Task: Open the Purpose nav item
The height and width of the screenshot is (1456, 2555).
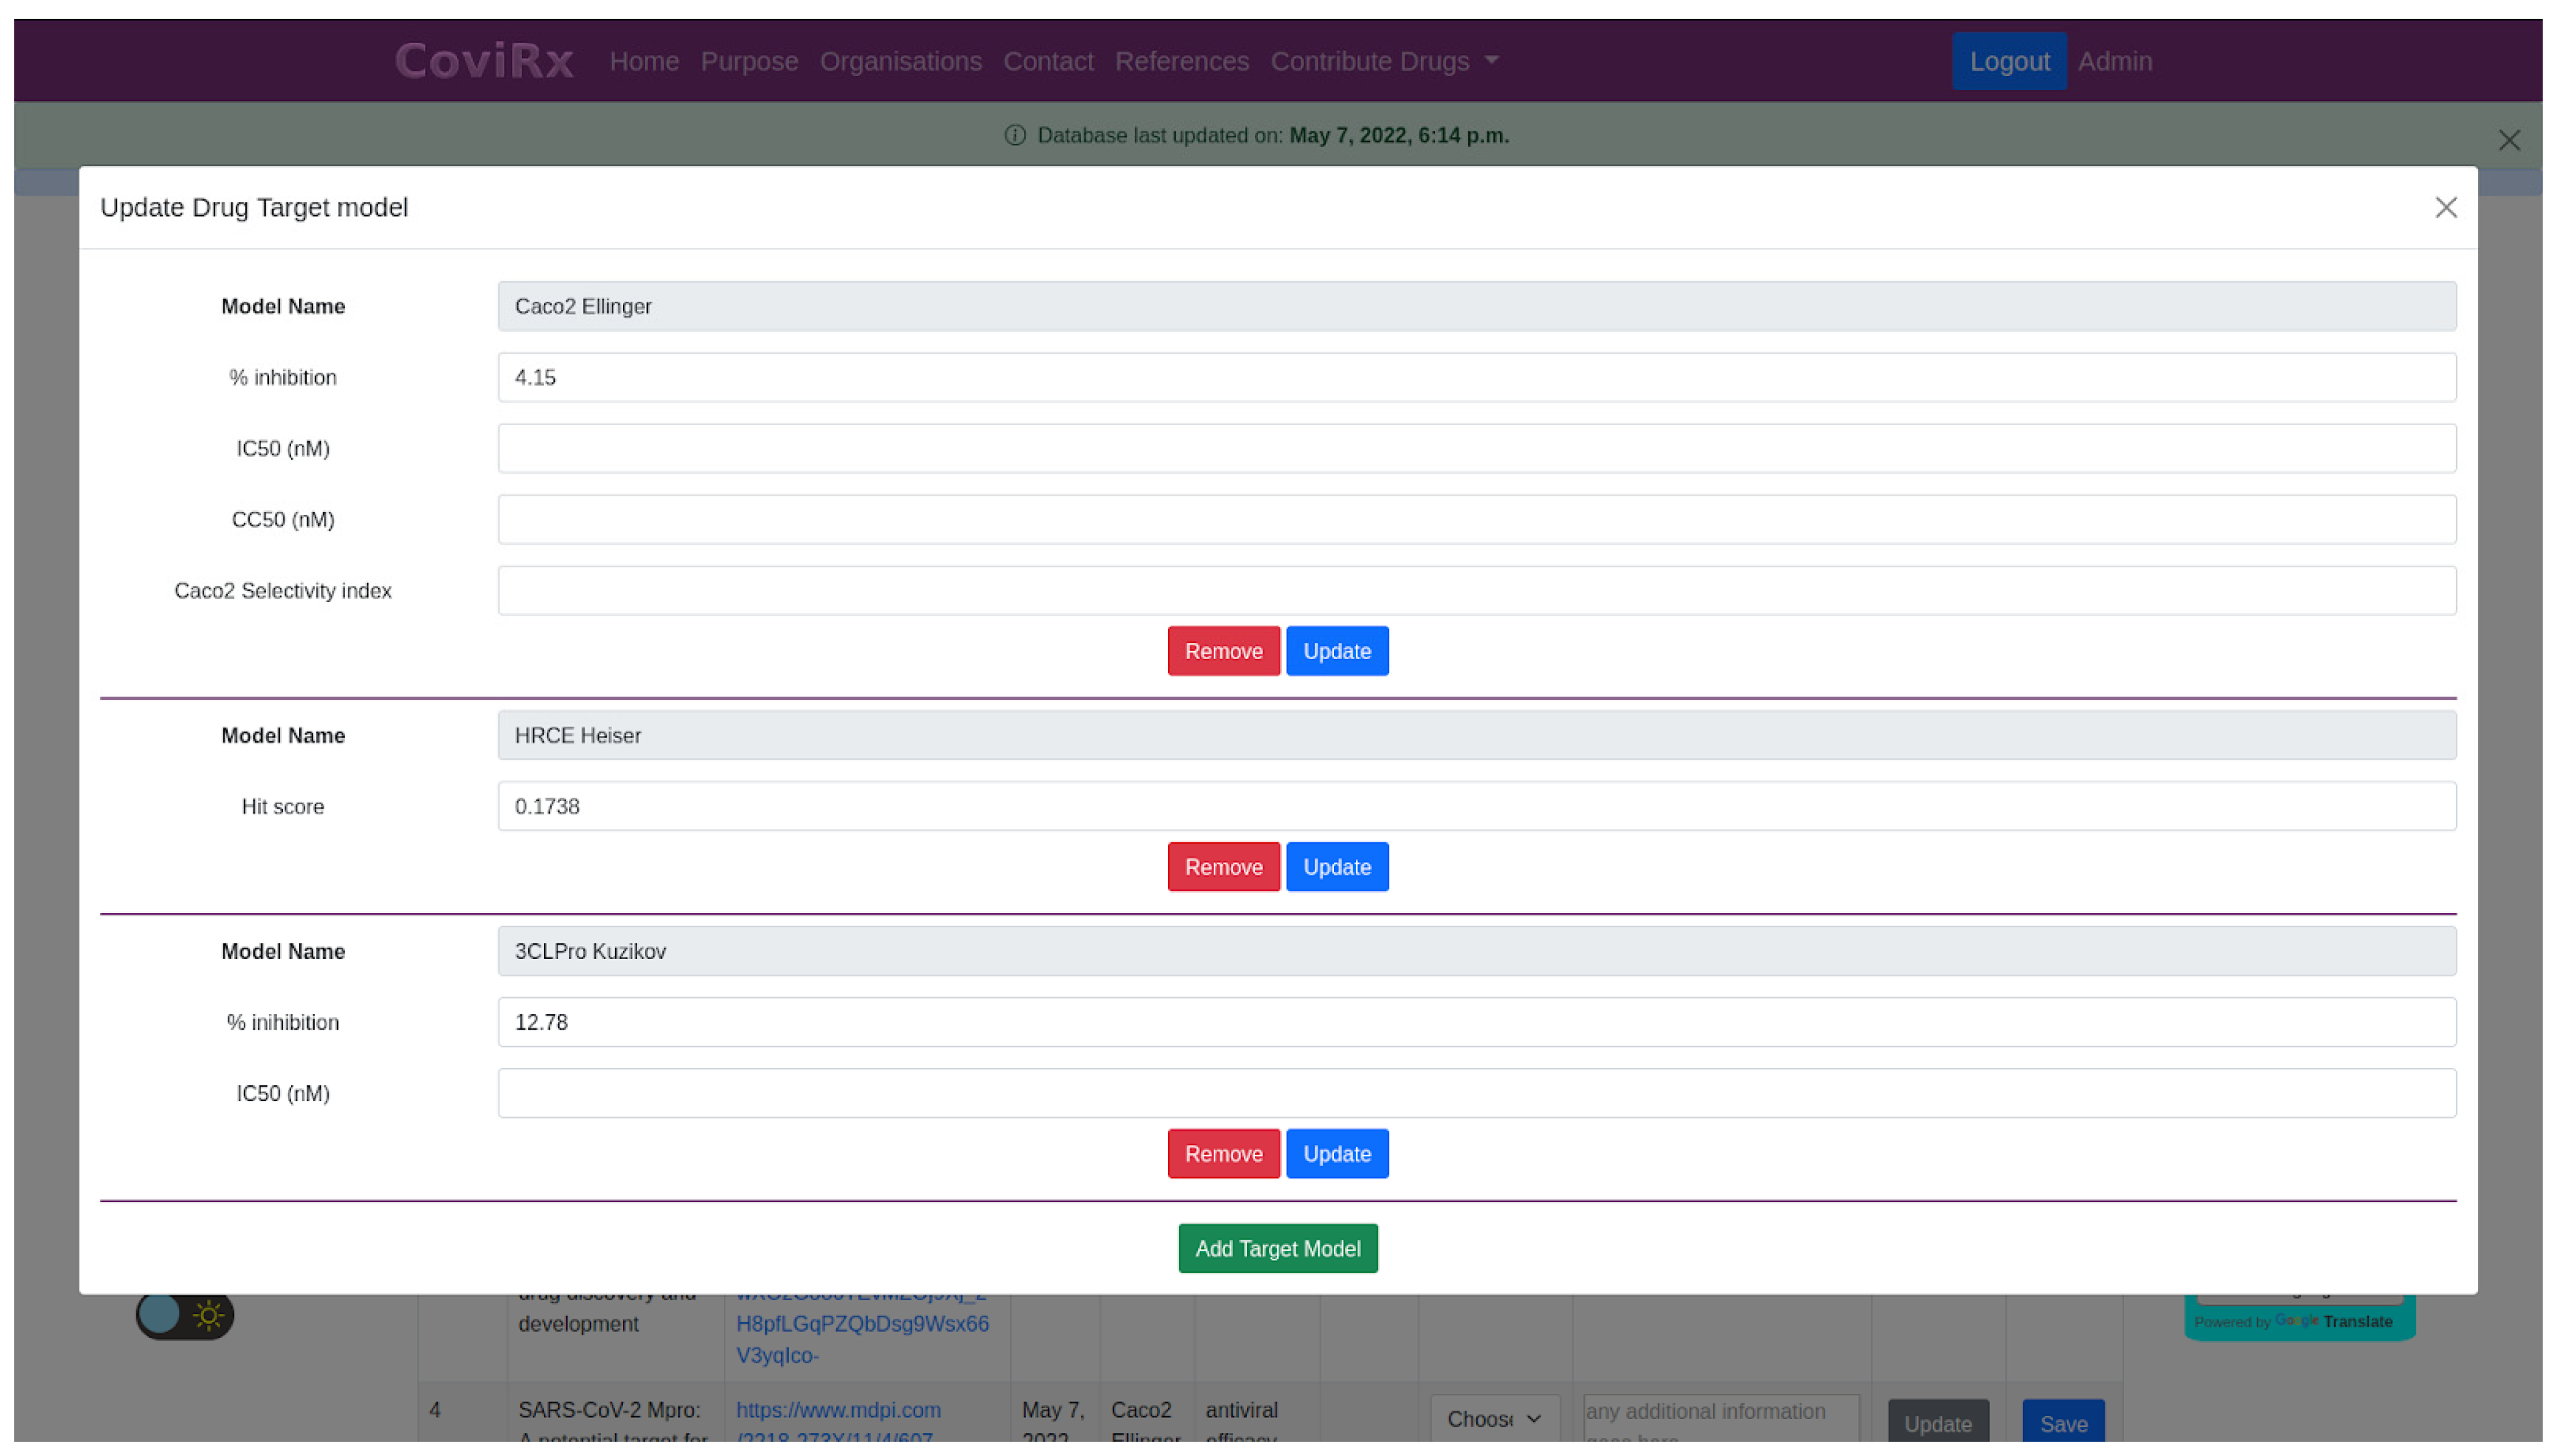Action: 749,61
